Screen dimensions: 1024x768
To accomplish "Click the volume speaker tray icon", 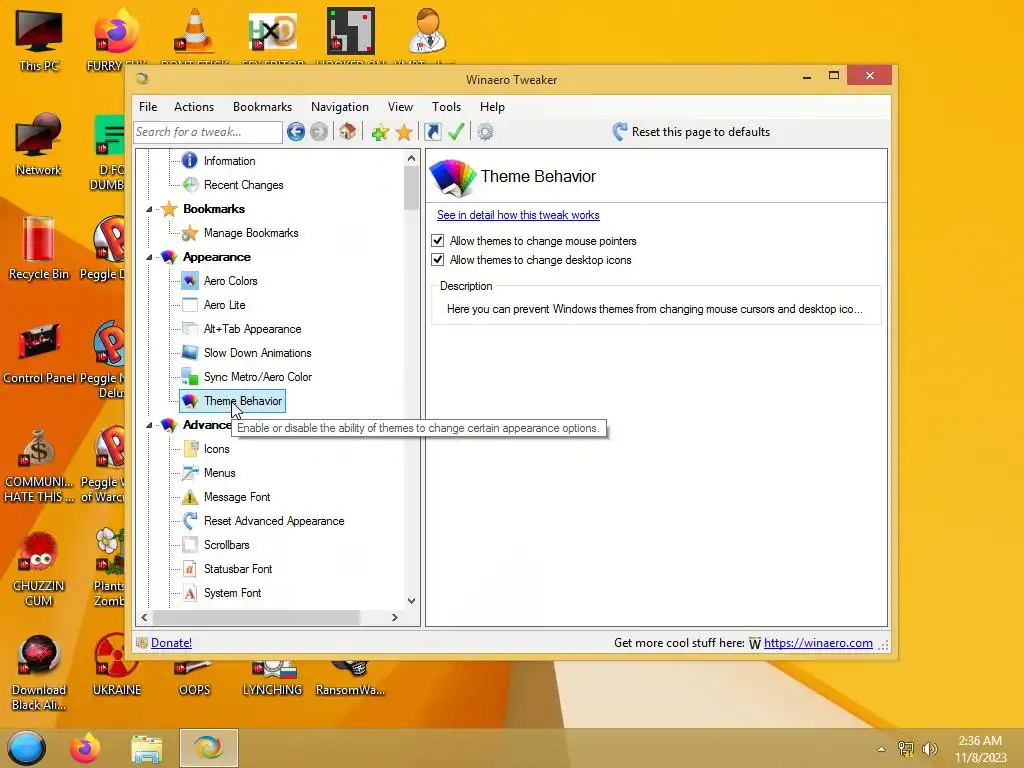I will pos(930,749).
